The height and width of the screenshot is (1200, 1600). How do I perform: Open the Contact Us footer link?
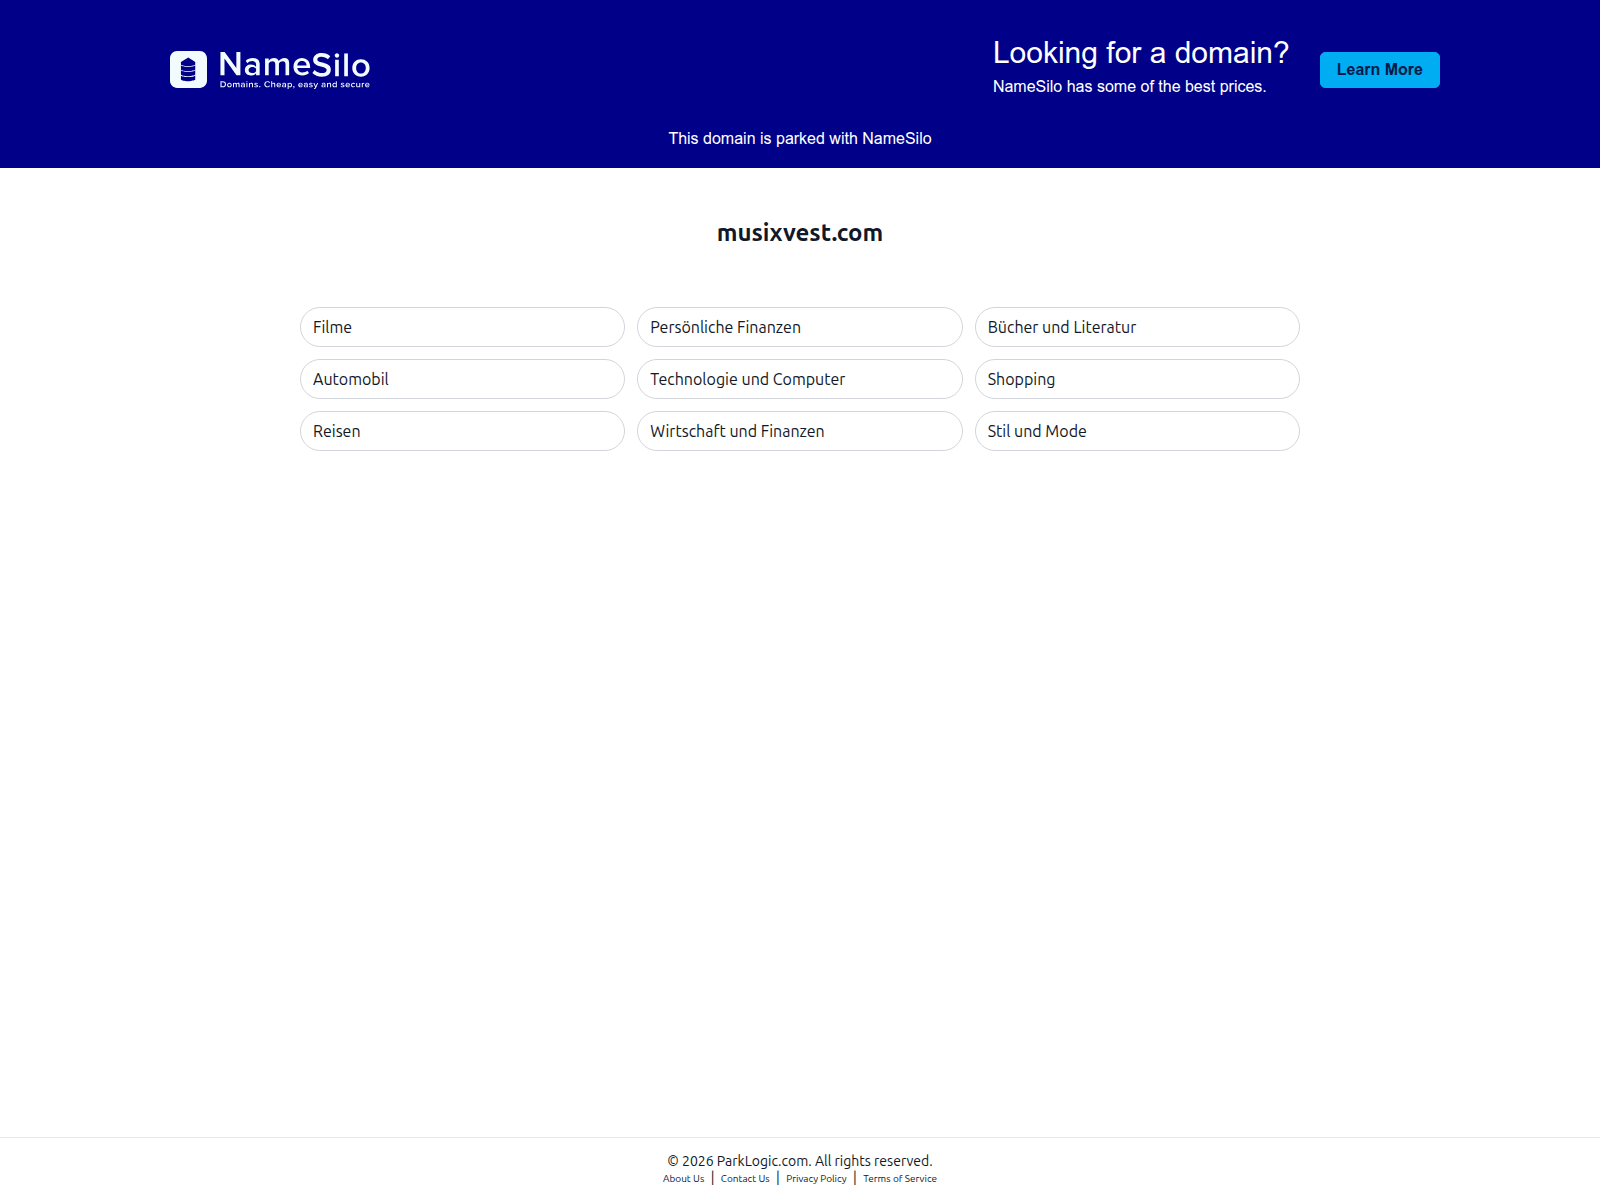[745, 1179]
